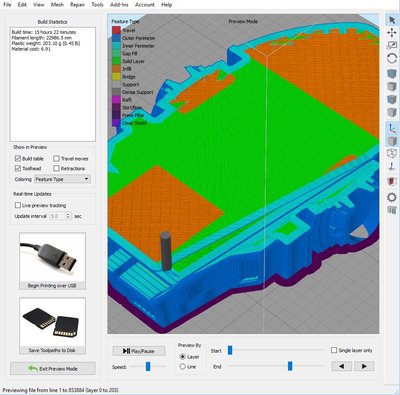The image size is (400, 395).
Task: Open the Tools menu
Action: click(97, 5)
